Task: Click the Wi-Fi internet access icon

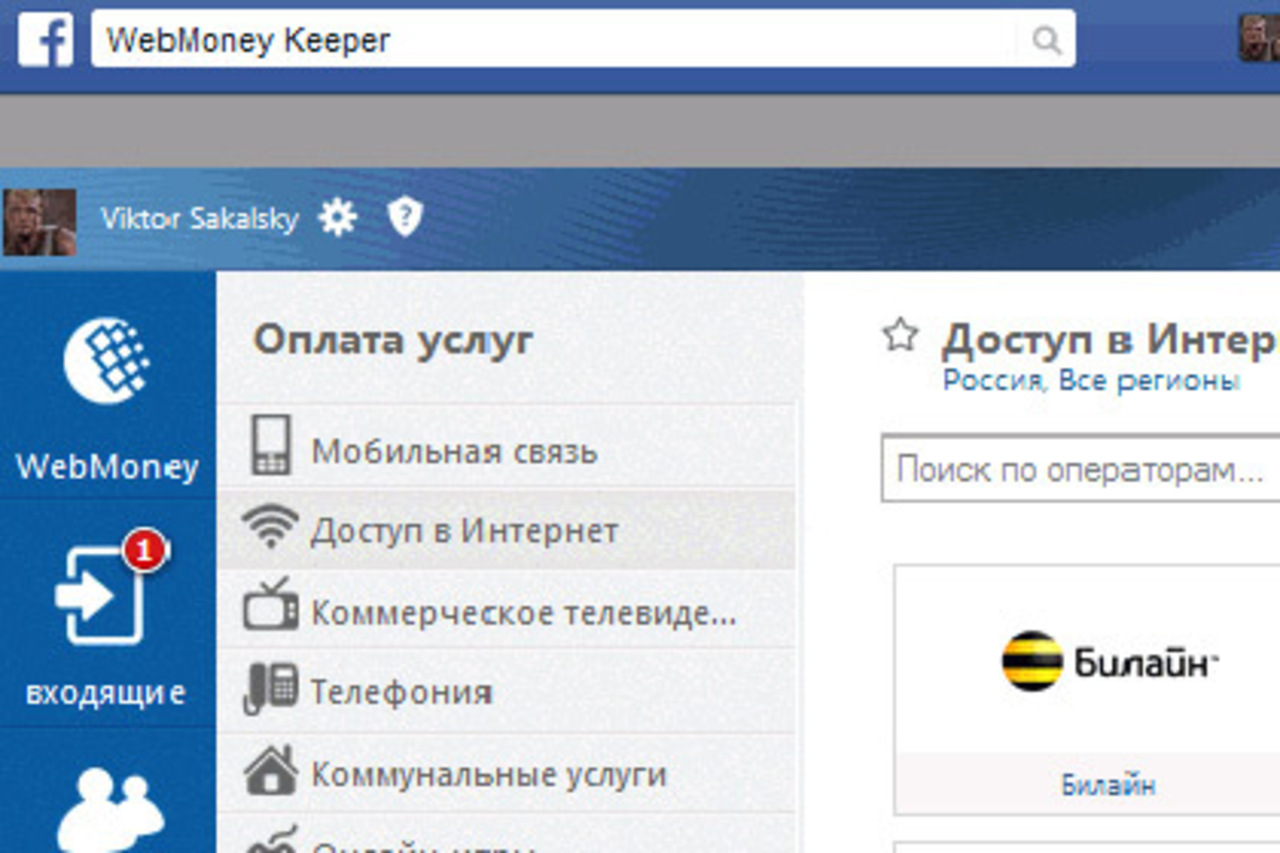Action: [x=270, y=526]
